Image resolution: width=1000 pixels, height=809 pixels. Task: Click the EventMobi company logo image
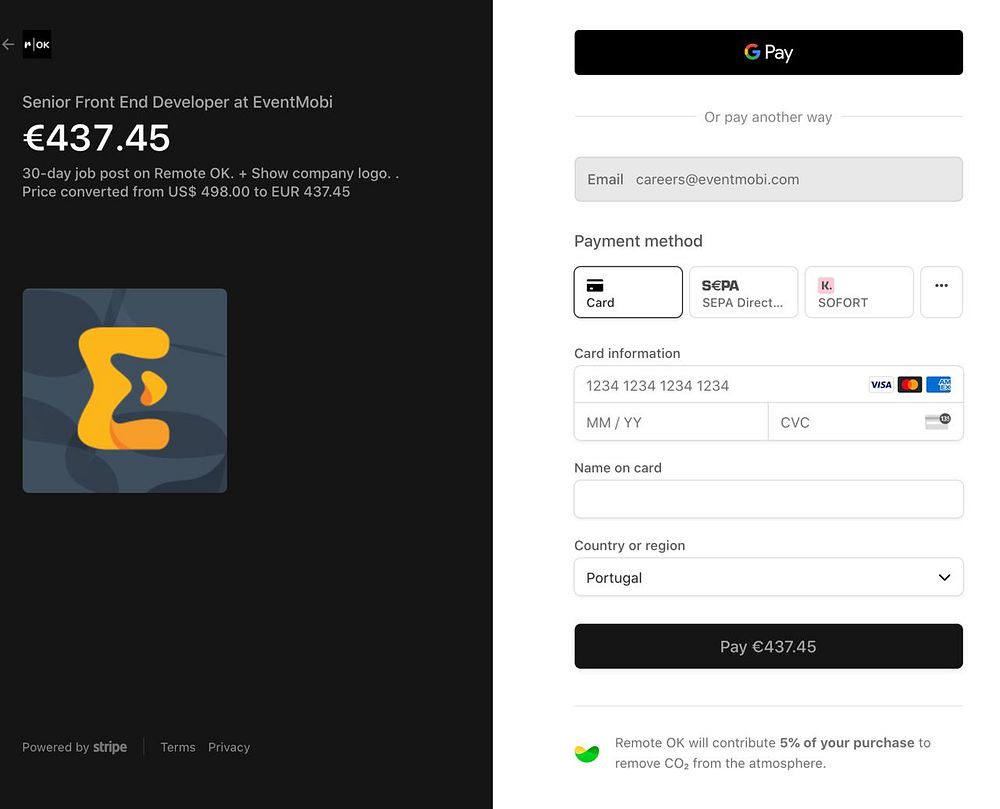point(125,391)
